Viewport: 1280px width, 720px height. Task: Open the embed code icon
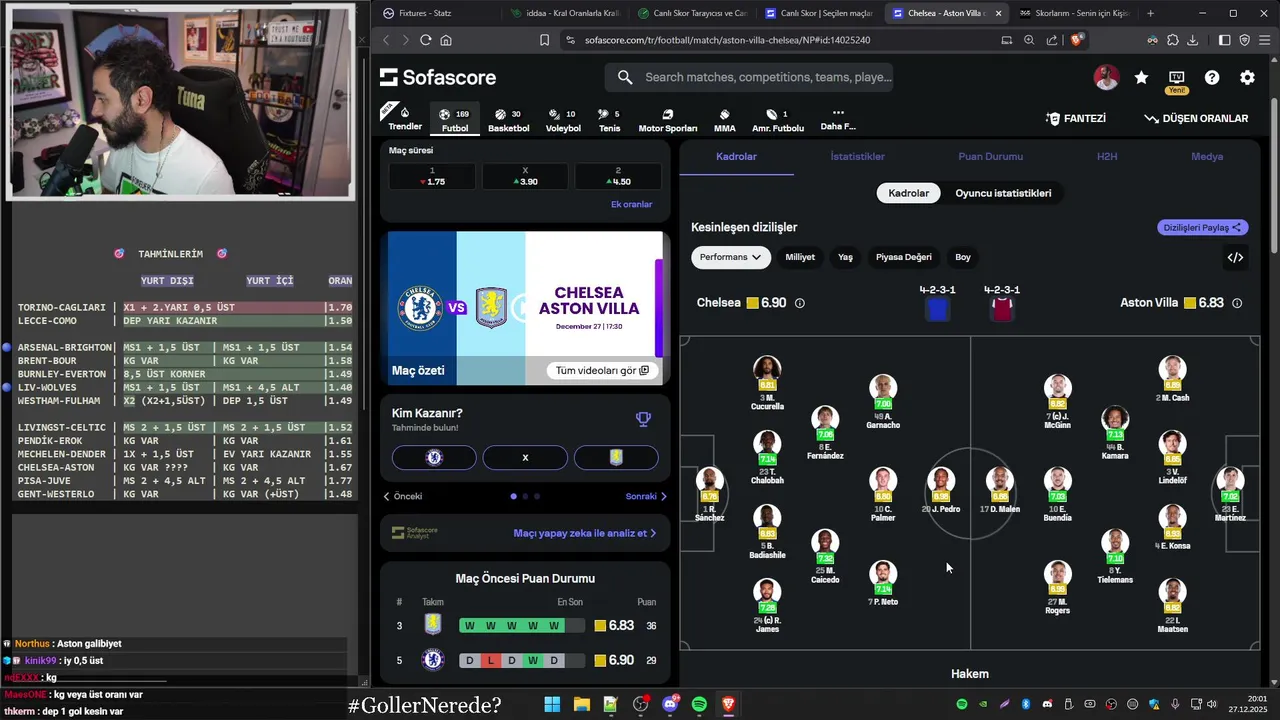[x=1235, y=257]
